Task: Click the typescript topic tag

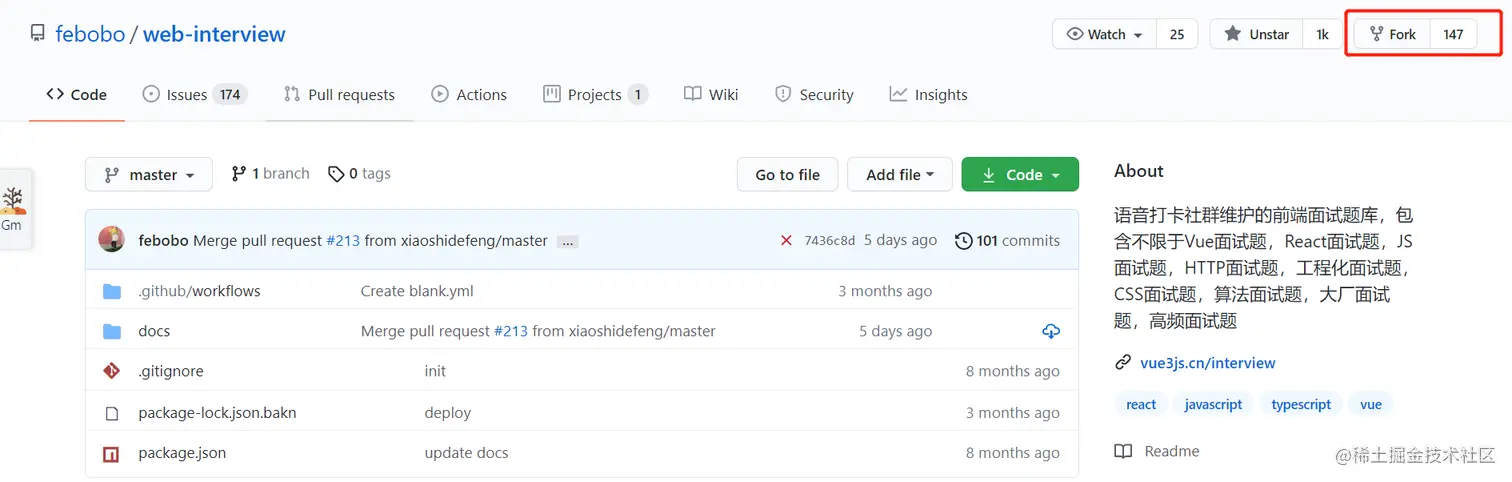Action: [1301, 404]
